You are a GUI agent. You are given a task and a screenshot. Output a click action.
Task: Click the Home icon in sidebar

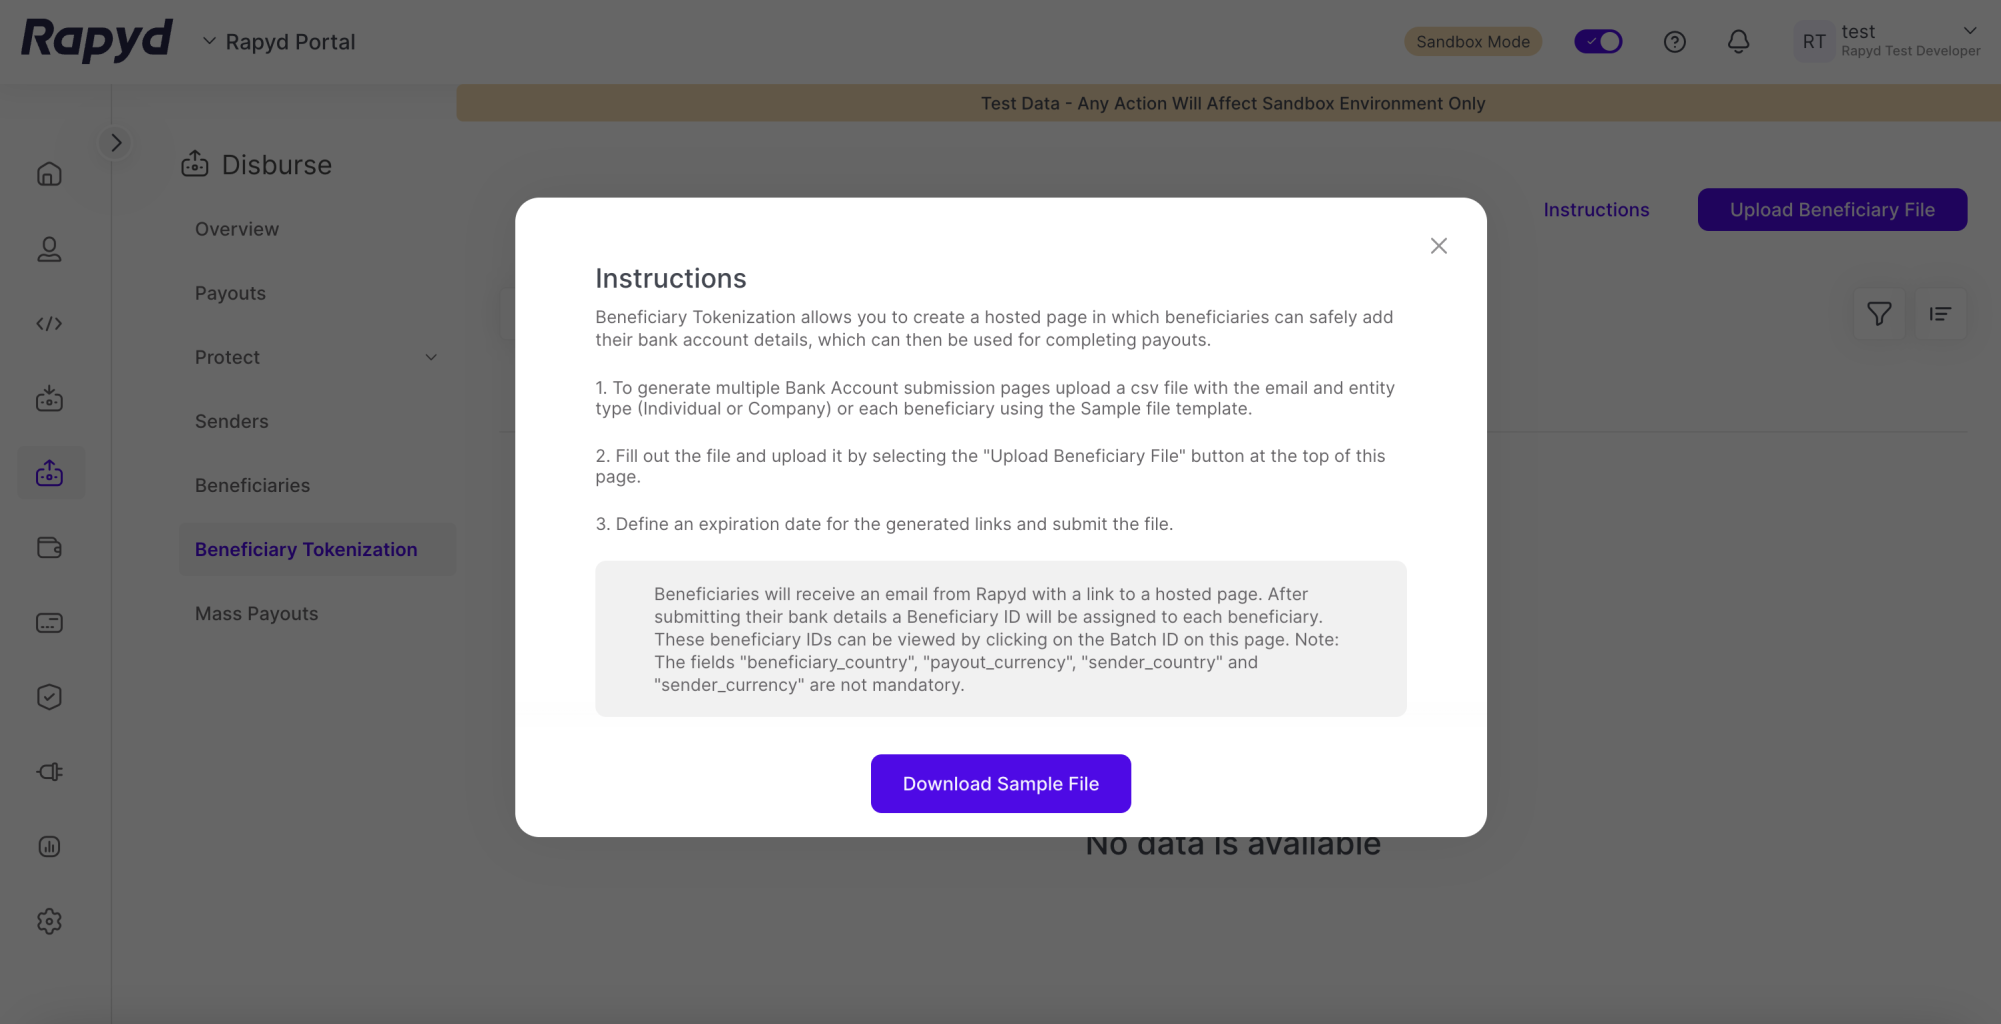49,174
